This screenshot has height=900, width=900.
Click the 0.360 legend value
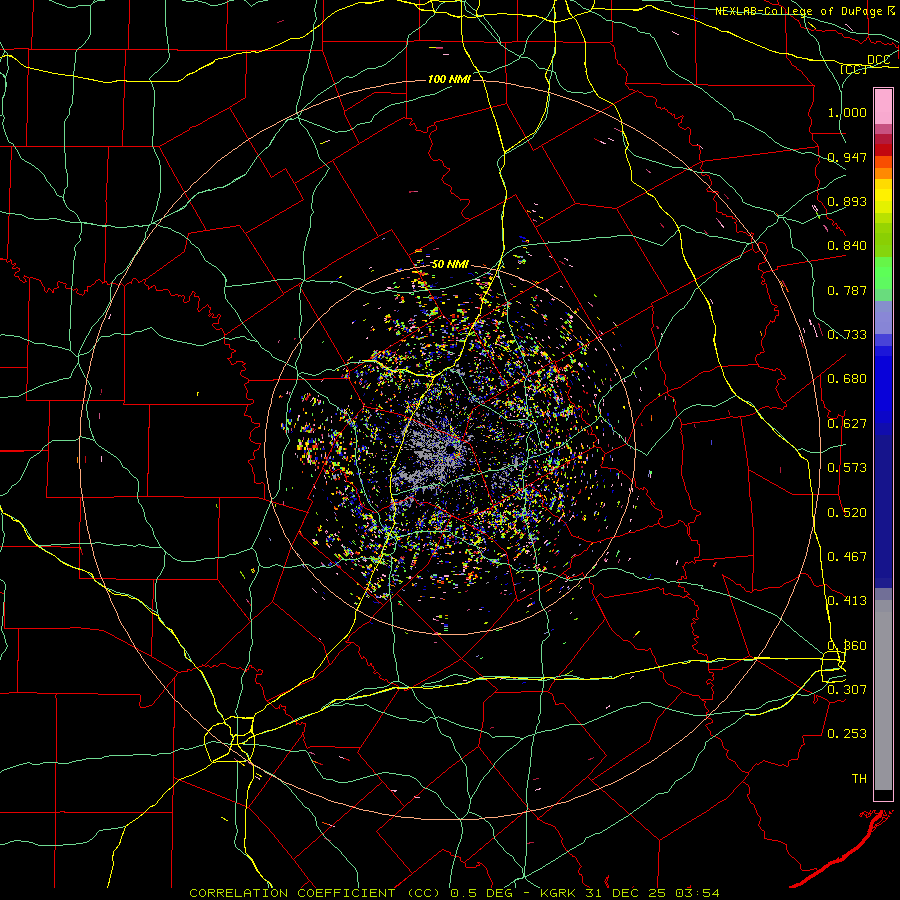[847, 646]
